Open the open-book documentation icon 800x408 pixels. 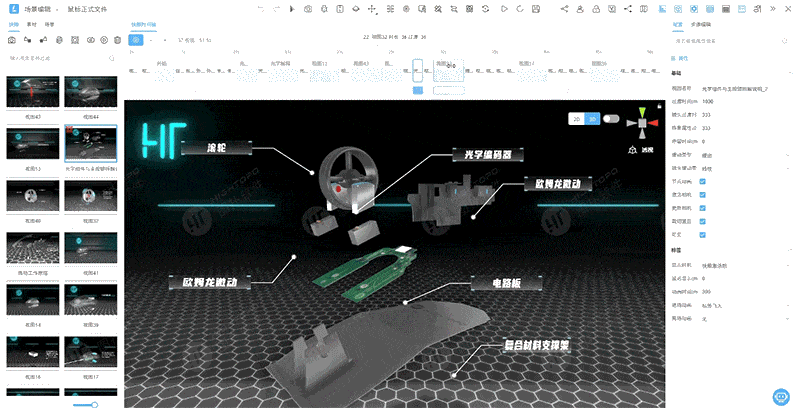(644, 9)
